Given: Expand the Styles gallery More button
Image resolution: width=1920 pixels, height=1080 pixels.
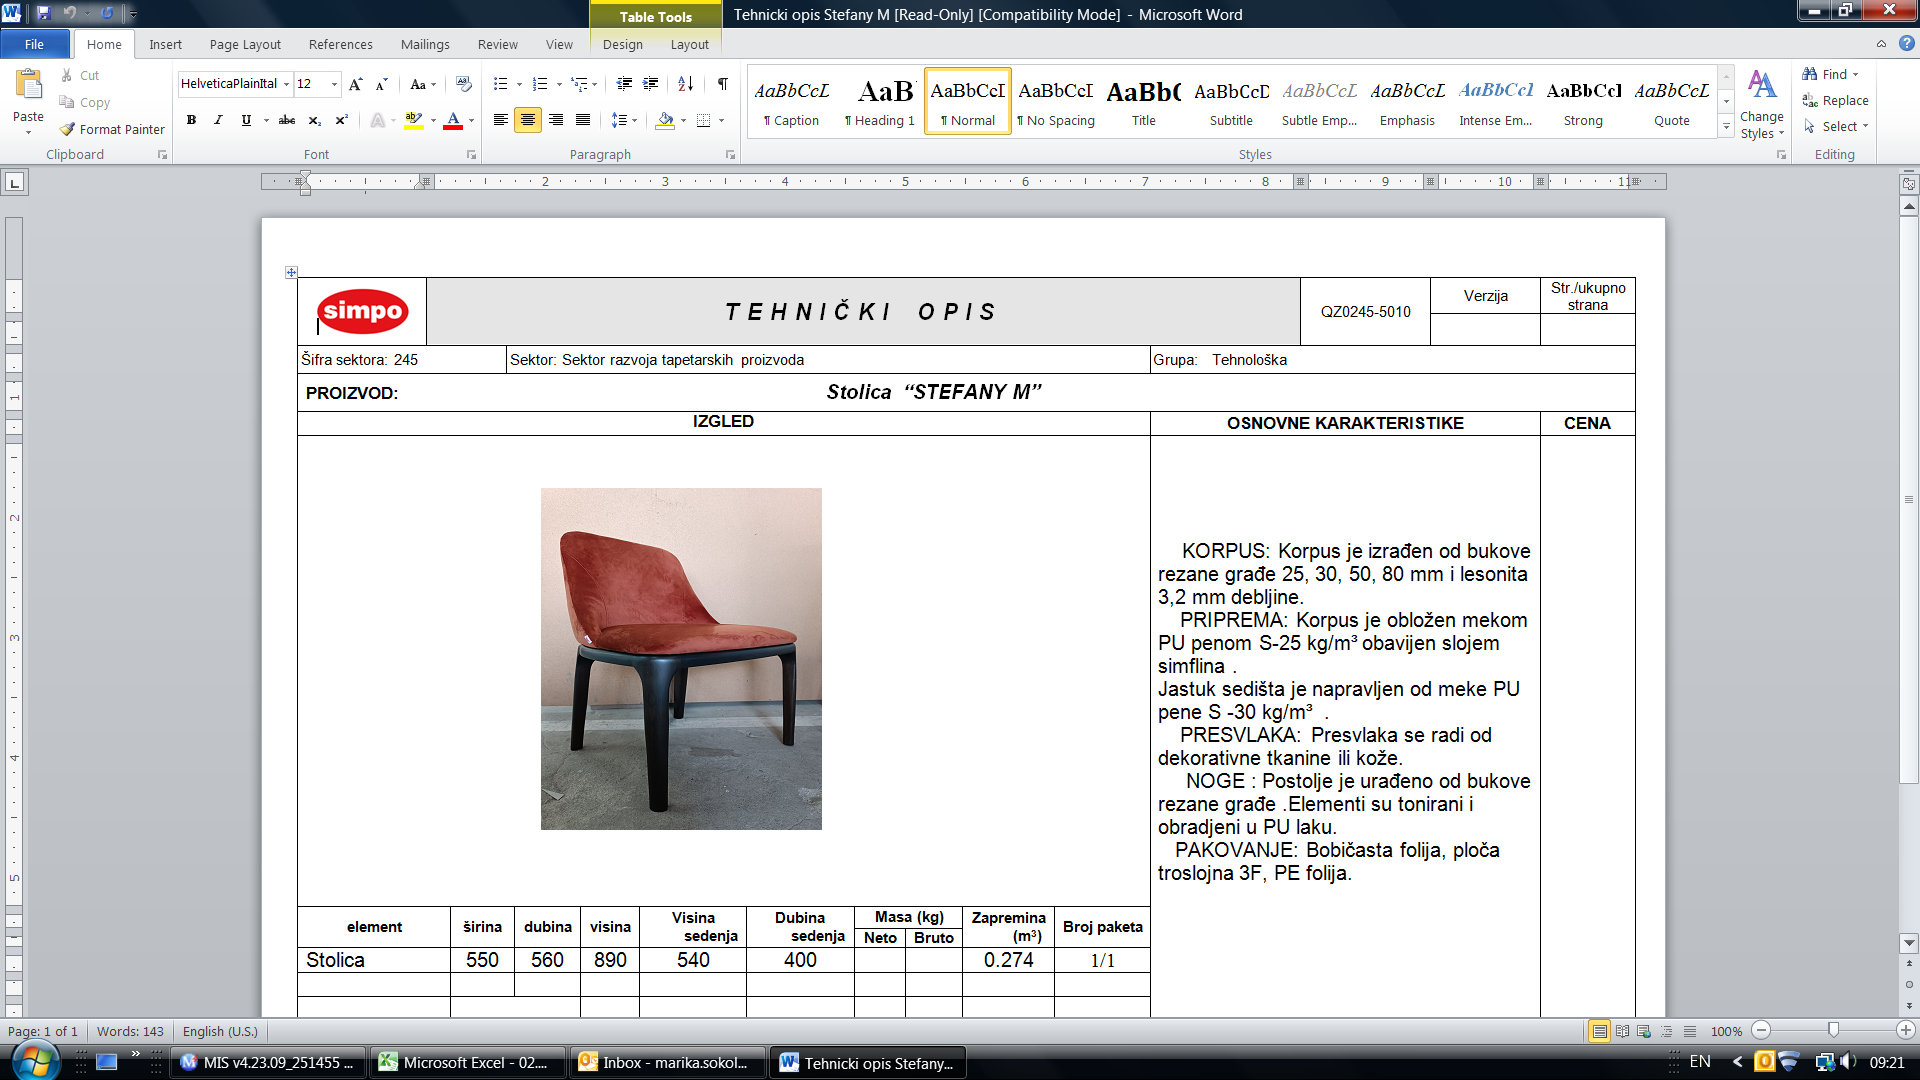Looking at the screenshot, I should point(1726,126).
